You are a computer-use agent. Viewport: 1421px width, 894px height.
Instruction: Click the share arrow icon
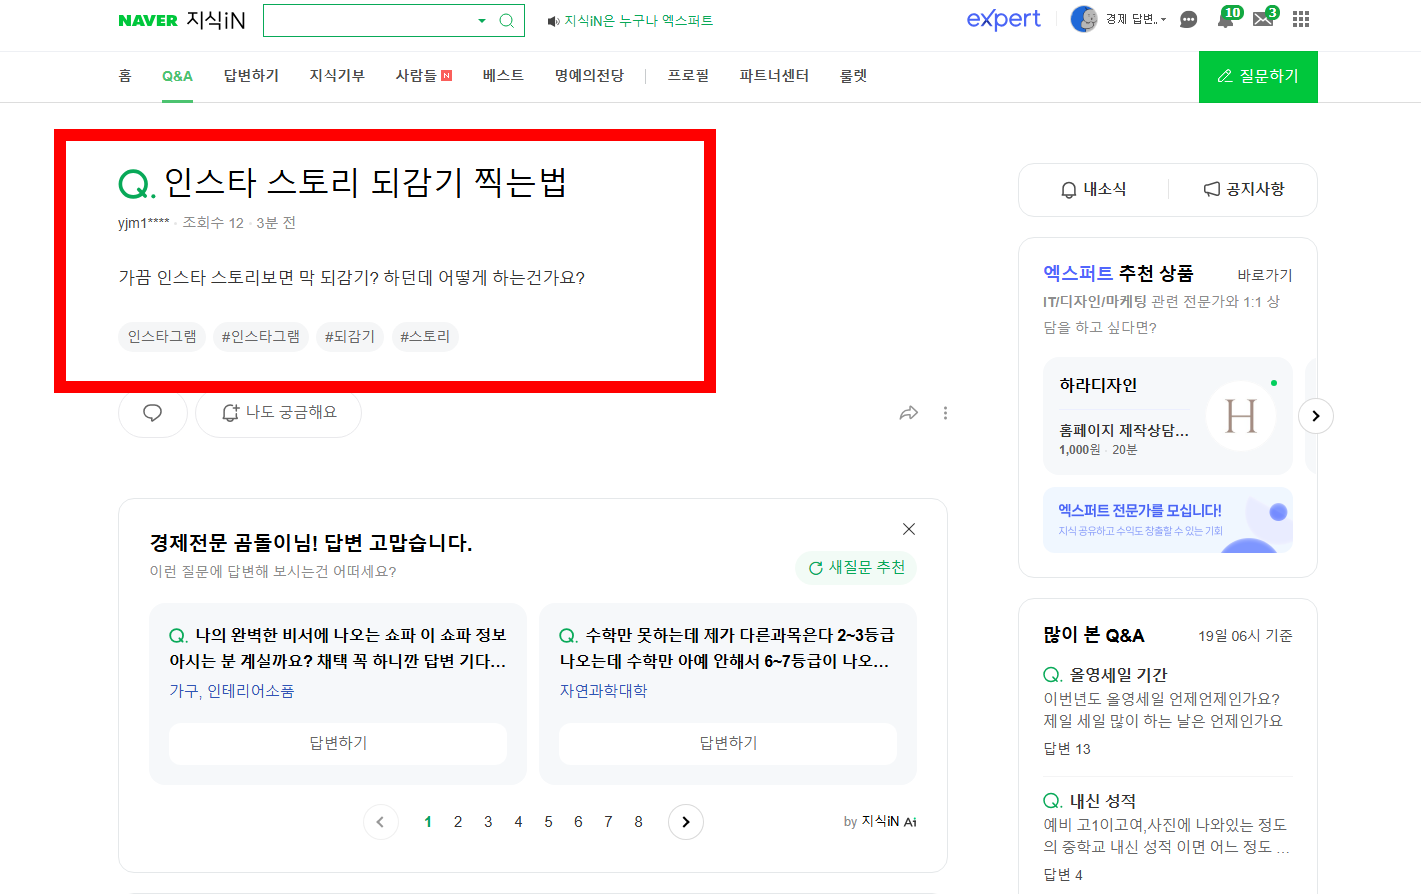coord(908,413)
